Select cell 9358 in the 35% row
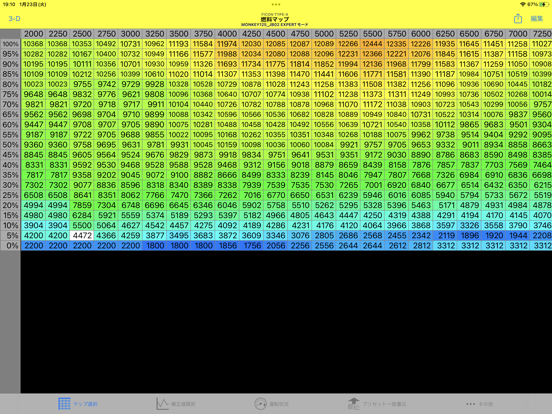 pos(82,175)
